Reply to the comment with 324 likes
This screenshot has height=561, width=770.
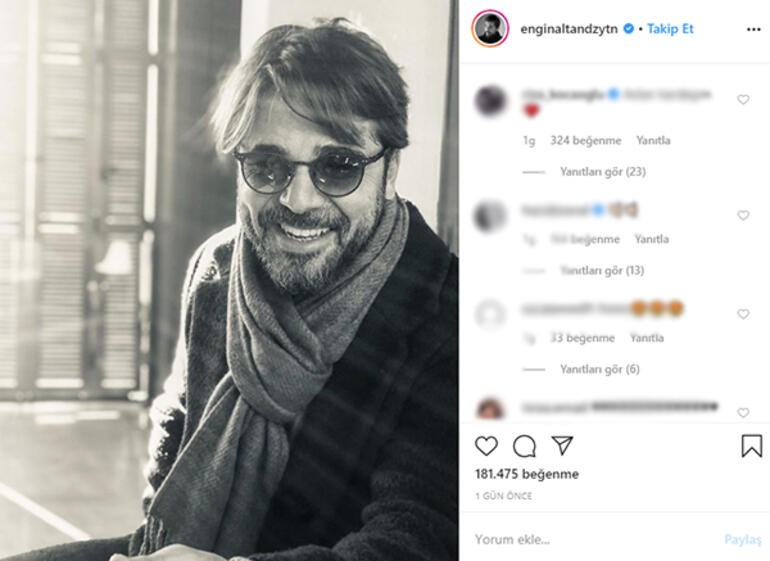tap(652, 141)
